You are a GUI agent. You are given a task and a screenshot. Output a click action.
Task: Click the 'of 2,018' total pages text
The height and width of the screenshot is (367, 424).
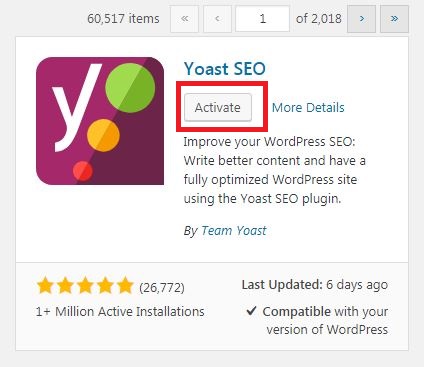point(319,19)
